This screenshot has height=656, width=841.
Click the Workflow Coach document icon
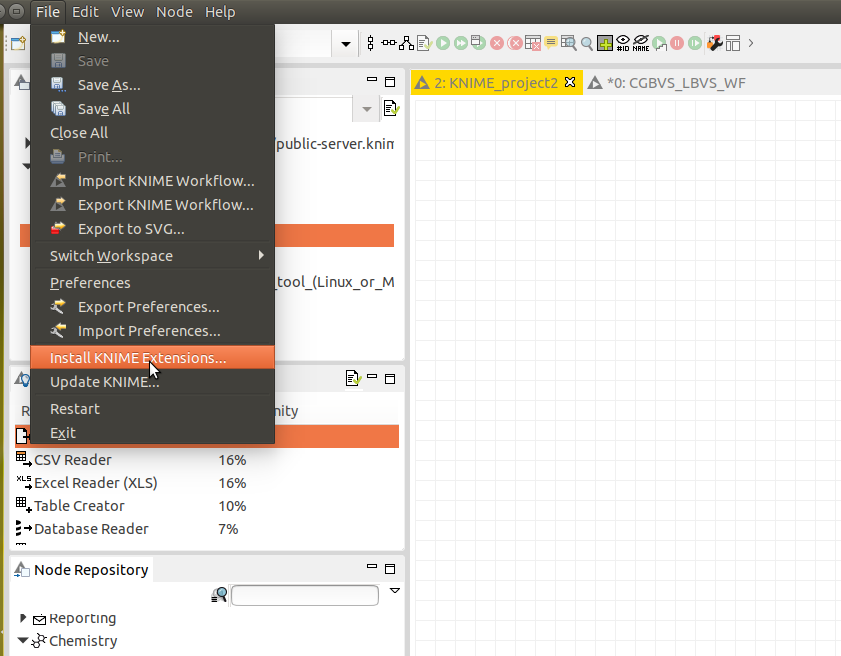tap(352, 378)
